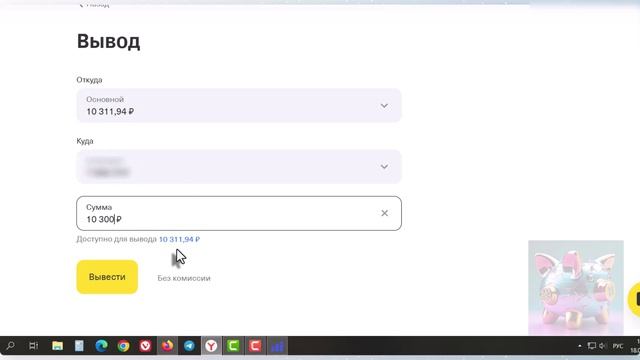Click the yellow Вывести button
640x360 pixels.
point(107,277)
